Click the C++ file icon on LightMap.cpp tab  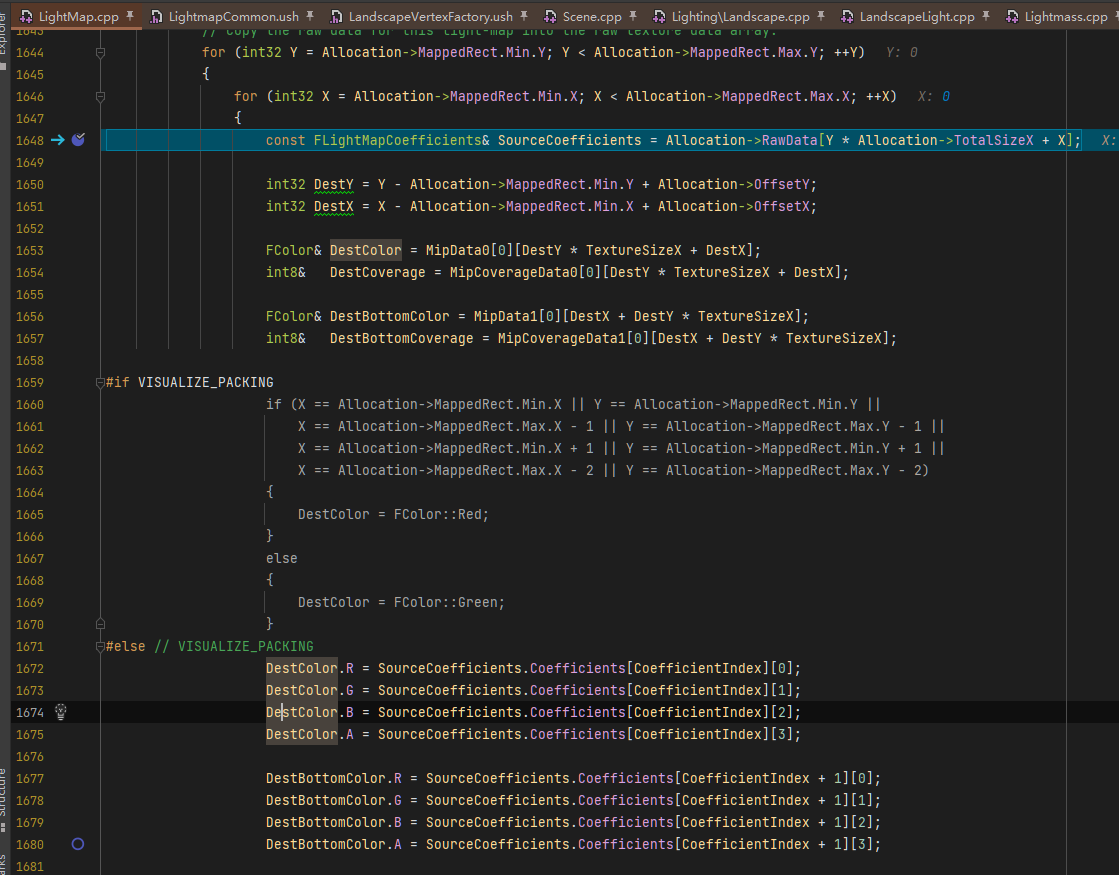[x=26, y=16]
